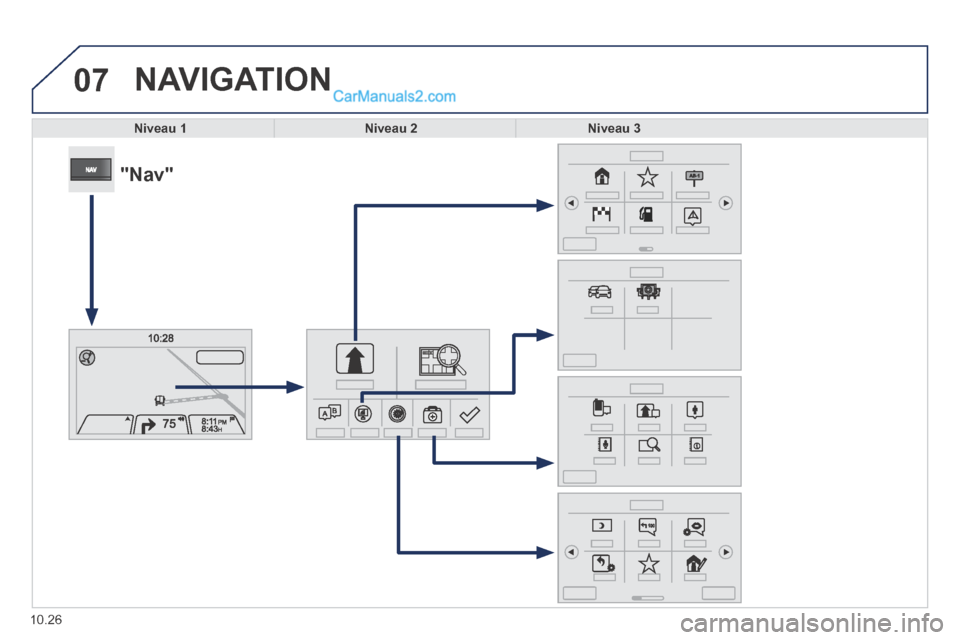Screen dimensions: 960x640
Task: Choose the traffic jam target icon
Action: click(x=648, y=292)
